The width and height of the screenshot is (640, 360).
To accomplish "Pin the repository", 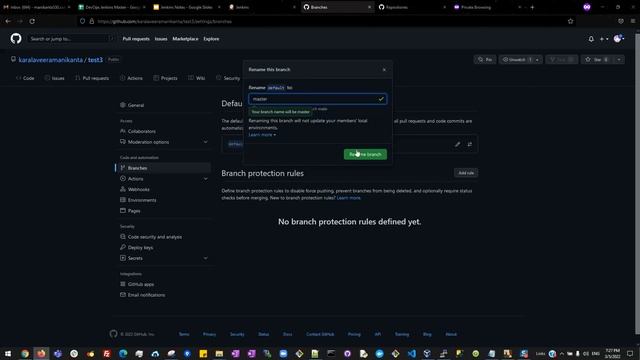I will pyautogui.click(x=485, y=60).
